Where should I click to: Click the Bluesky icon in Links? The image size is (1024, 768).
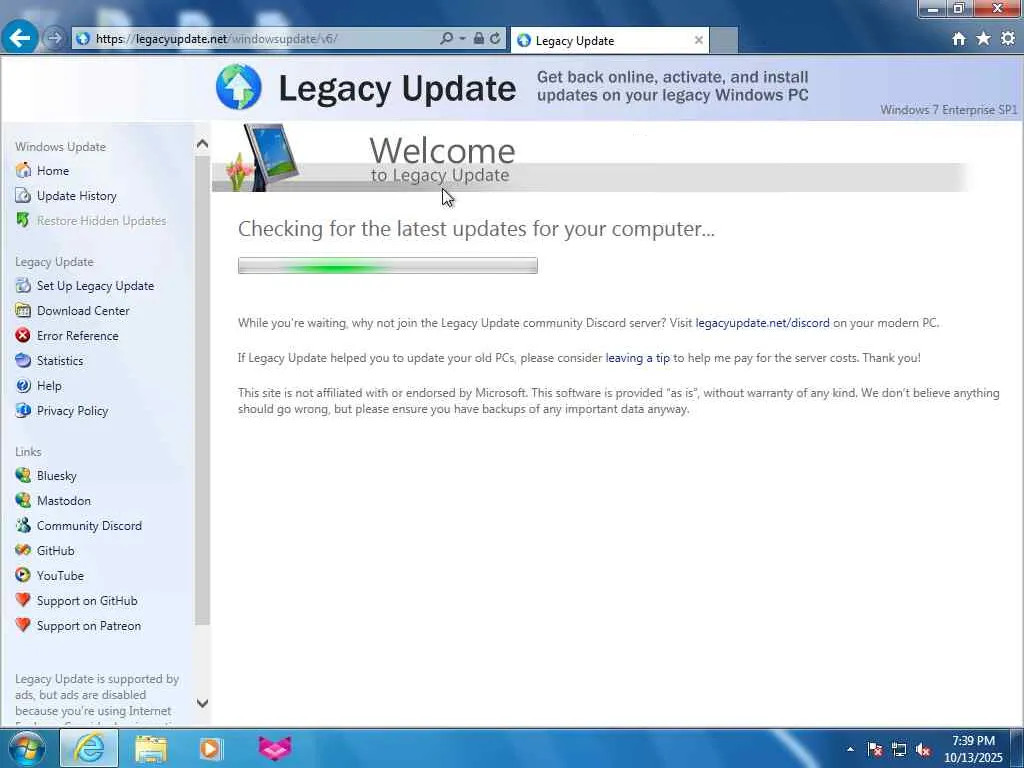pos(24,475)
